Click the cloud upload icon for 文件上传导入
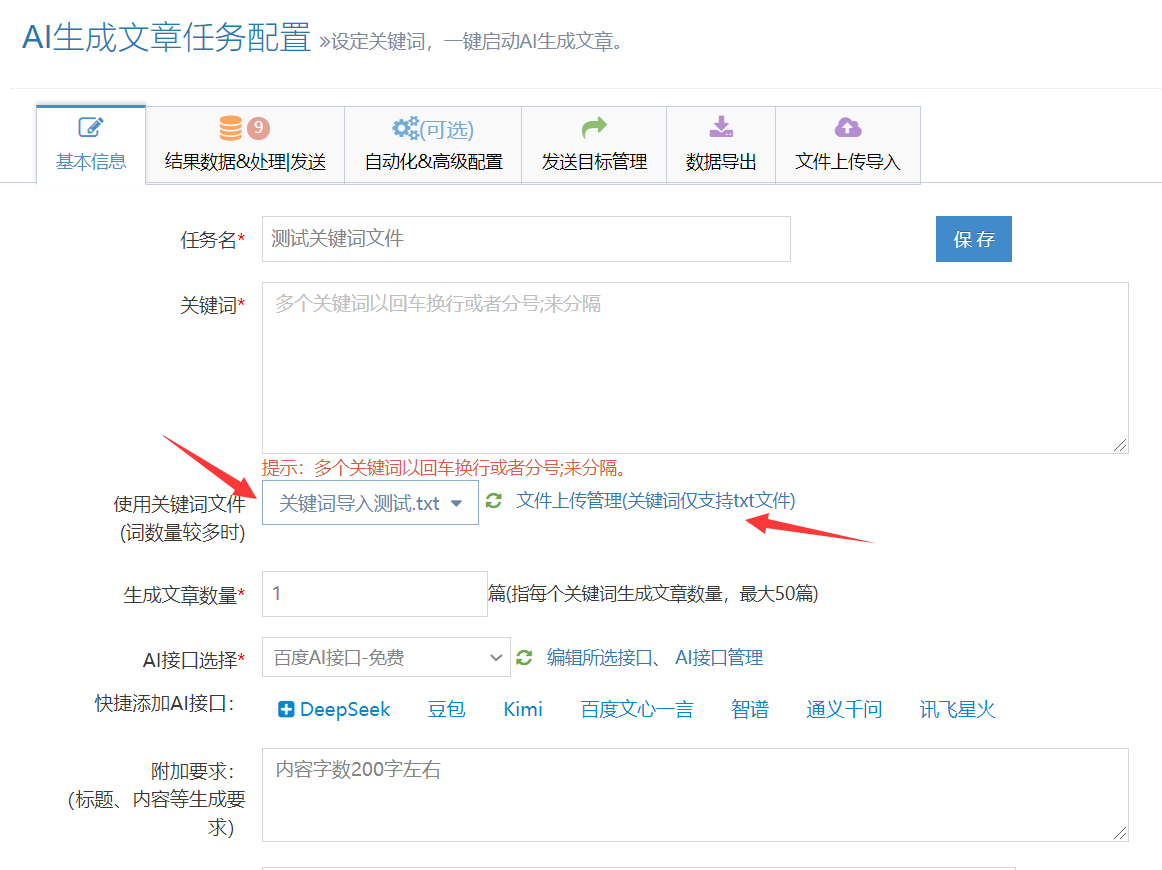Screen dimensions: 1162x870 848,128
